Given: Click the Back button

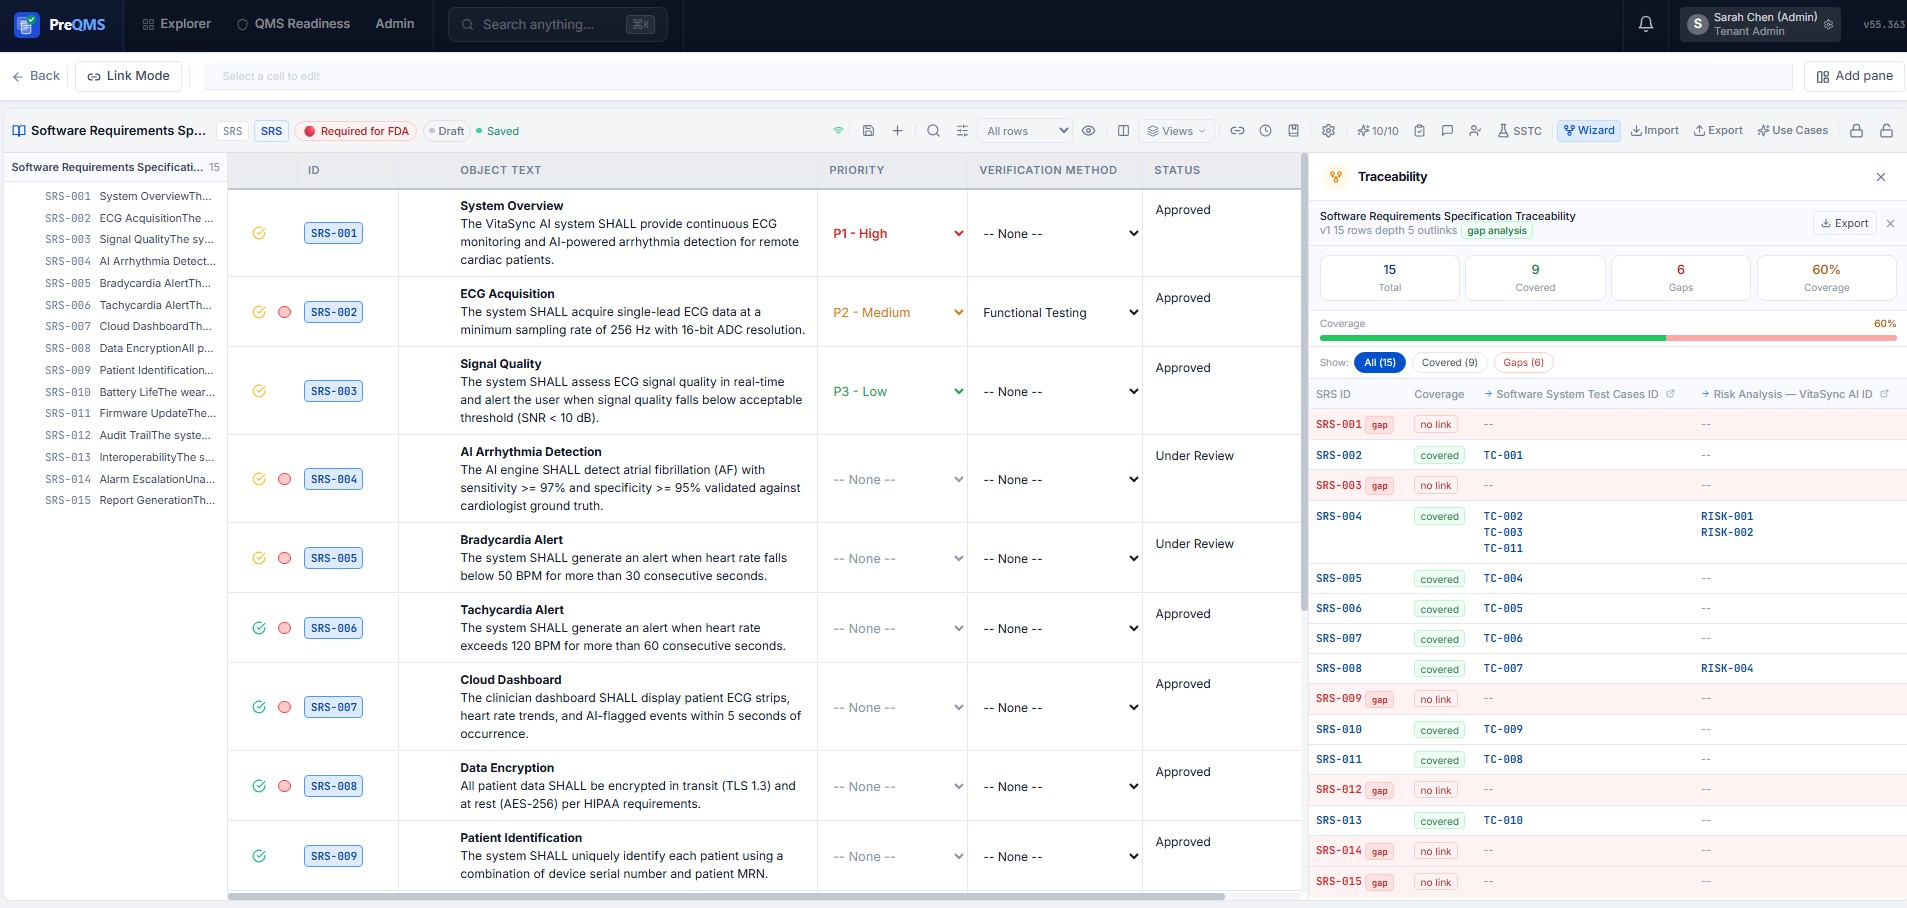Looking at the screenshot, I should 36,76.
